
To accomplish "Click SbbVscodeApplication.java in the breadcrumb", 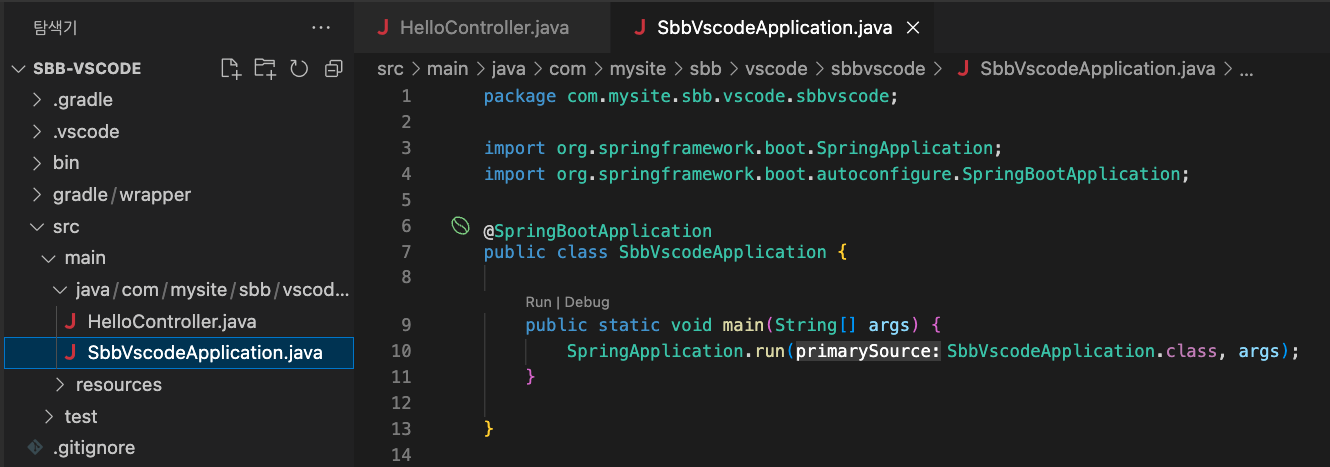I will point(1098,69).
